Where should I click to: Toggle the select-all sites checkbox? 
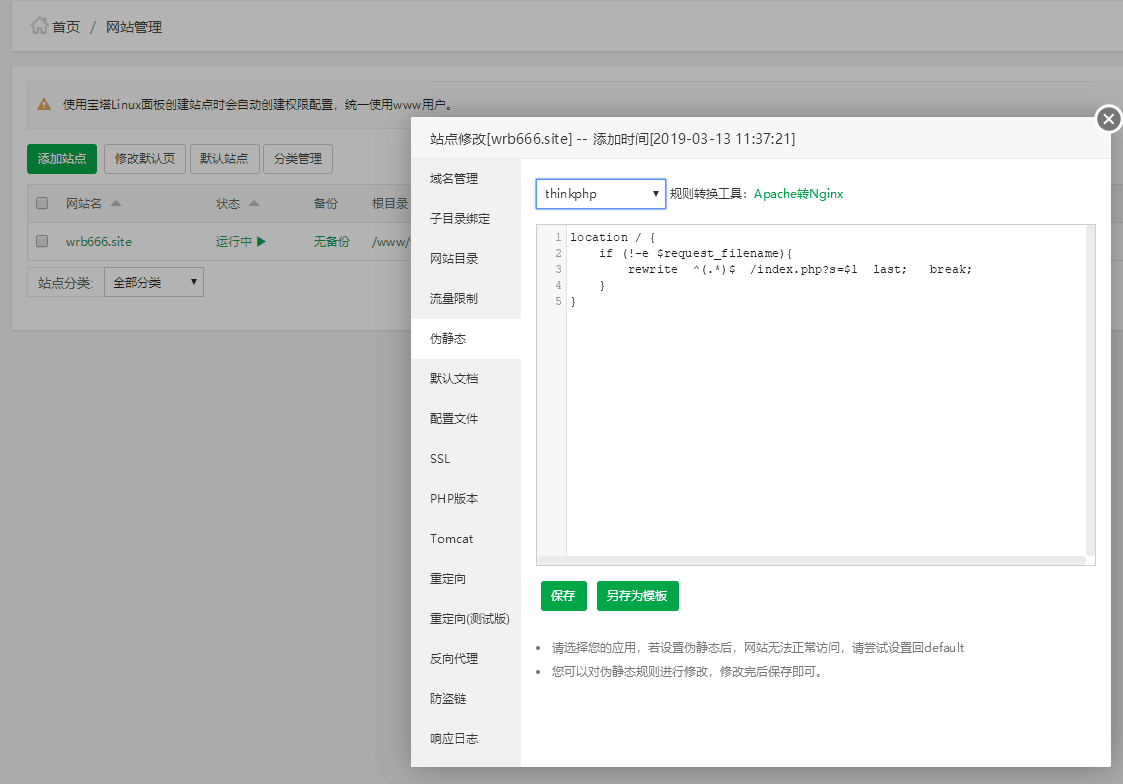42,203
